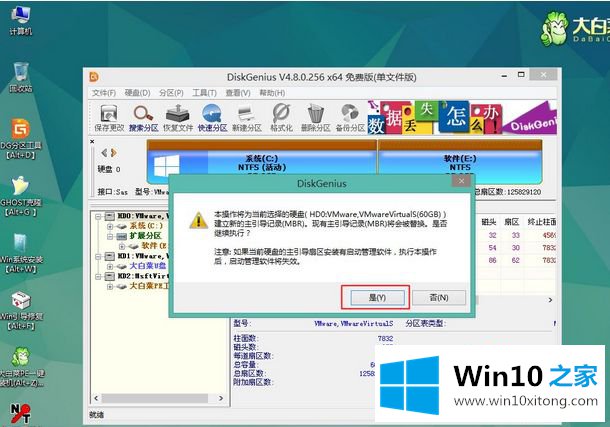Select 大白菜U盘 in the disk tree
The height and width of the screenshot is (427, 610).
click(x=147, y=266)
